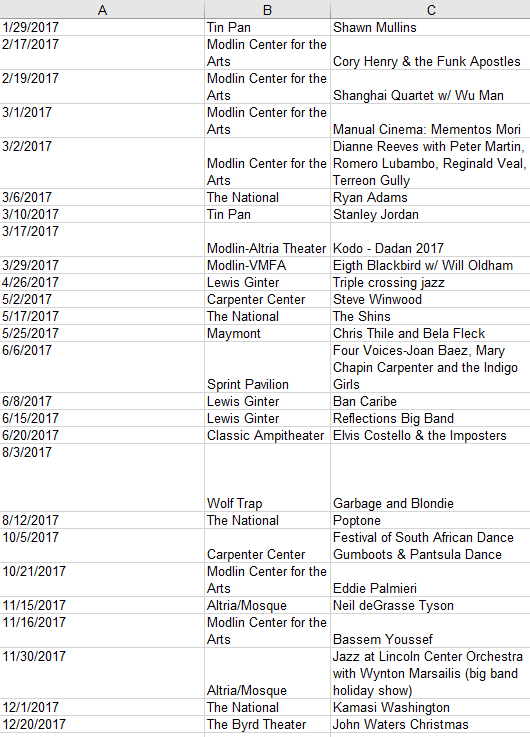Click the Ryan Adams cell
This screenshot has width=530, height=737.
pos(430,197)
